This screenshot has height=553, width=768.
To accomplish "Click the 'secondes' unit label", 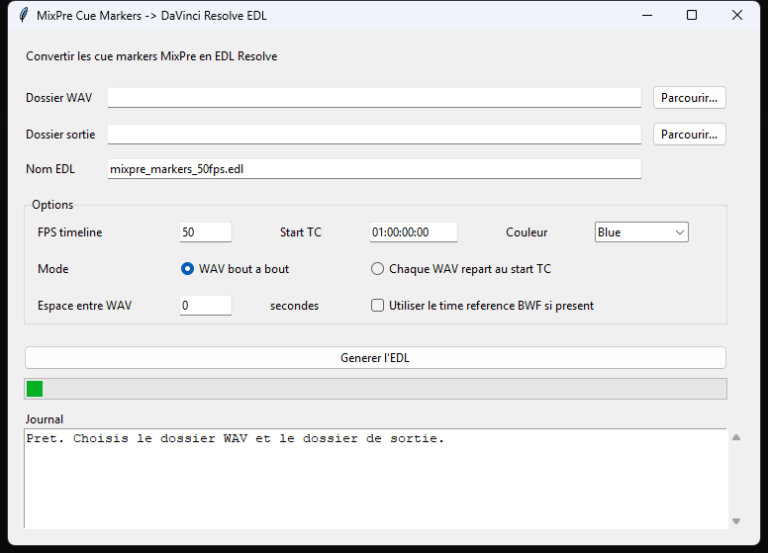I will [x=294, y=306].
